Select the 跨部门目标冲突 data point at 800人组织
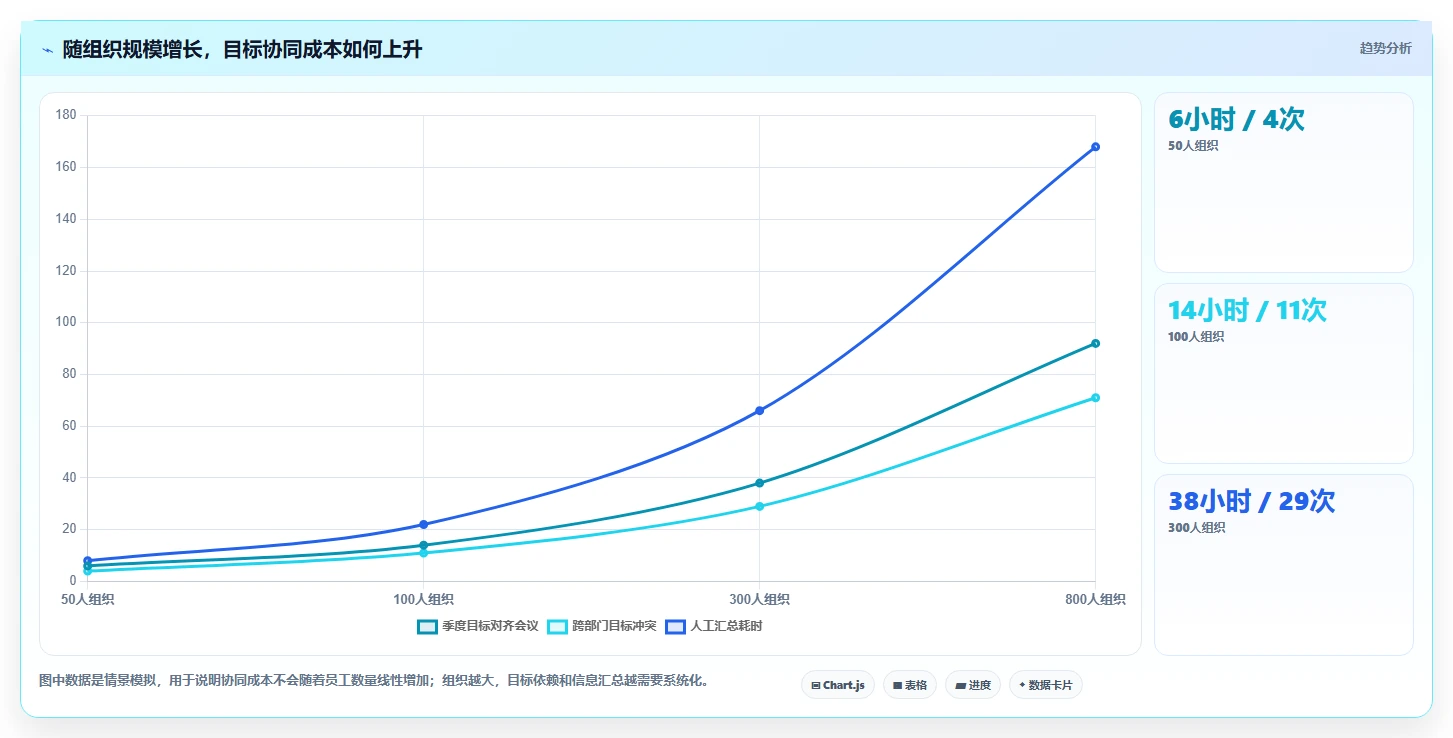The height and width of the screenshot is (738, 1453). [1095, 397]
